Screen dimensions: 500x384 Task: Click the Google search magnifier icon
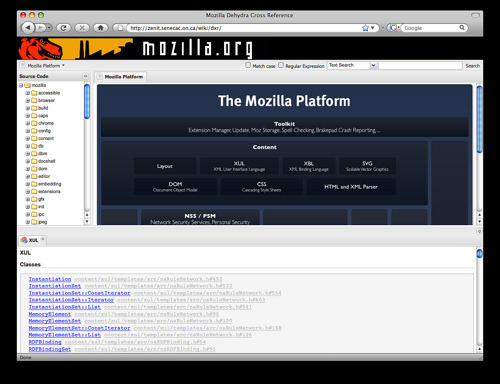point(462,28)
